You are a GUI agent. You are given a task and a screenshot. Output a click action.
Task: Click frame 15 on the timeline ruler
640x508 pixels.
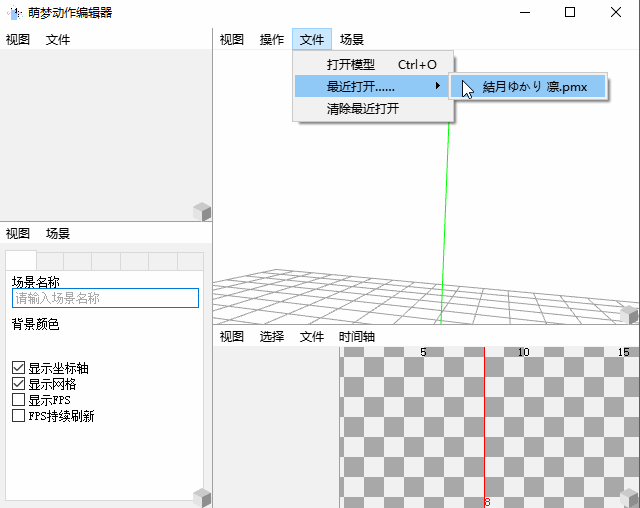coord(623,352)
